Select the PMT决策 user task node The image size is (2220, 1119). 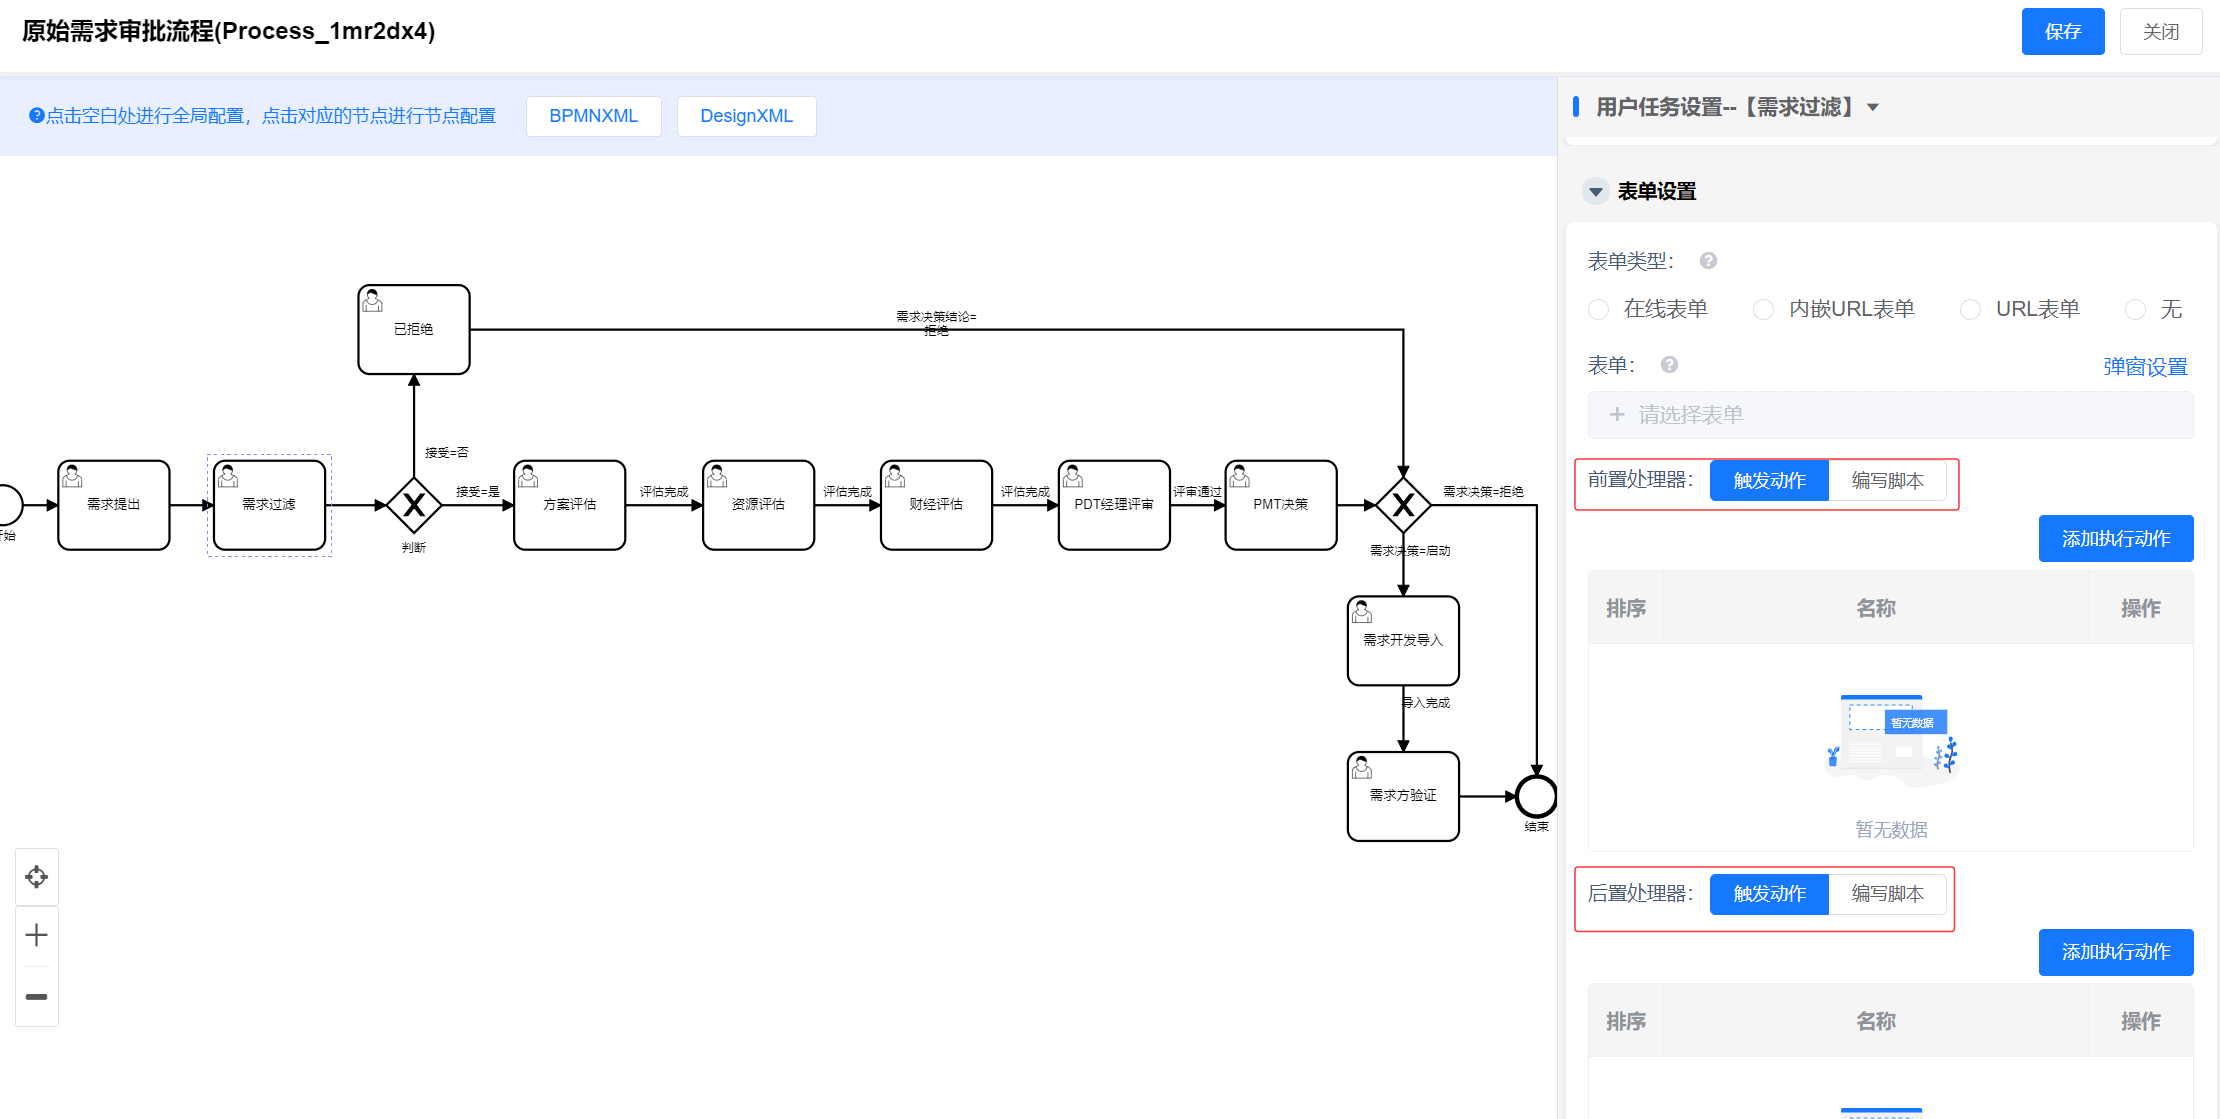click(1280, 505)
